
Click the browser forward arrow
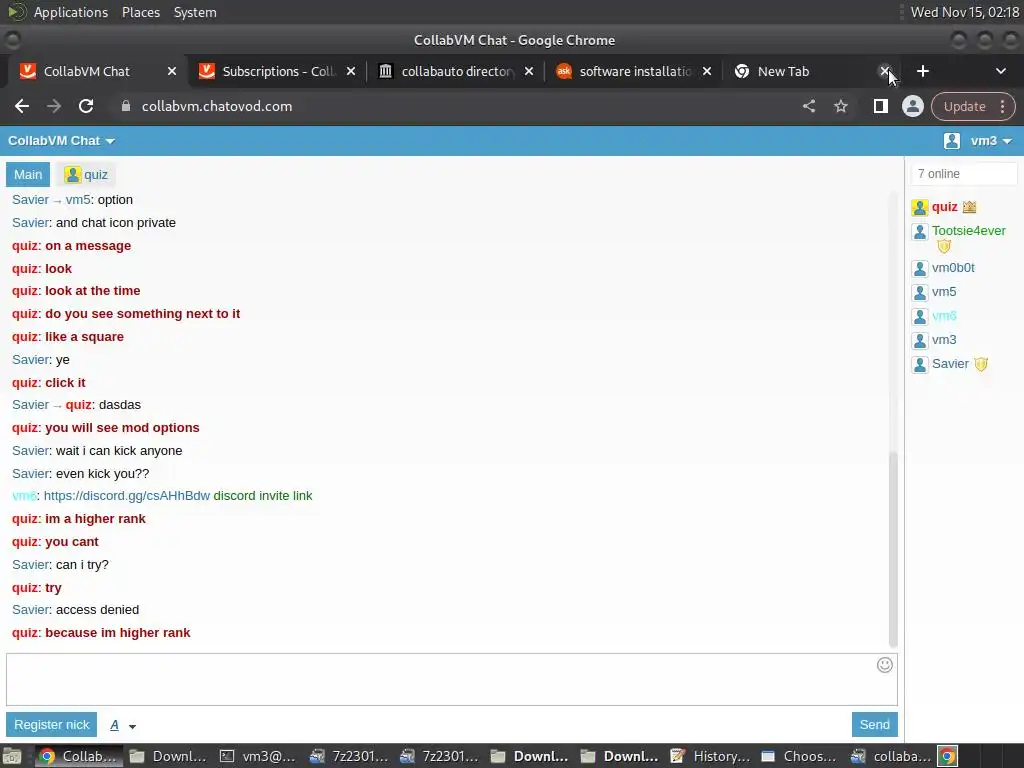[54, 106]
